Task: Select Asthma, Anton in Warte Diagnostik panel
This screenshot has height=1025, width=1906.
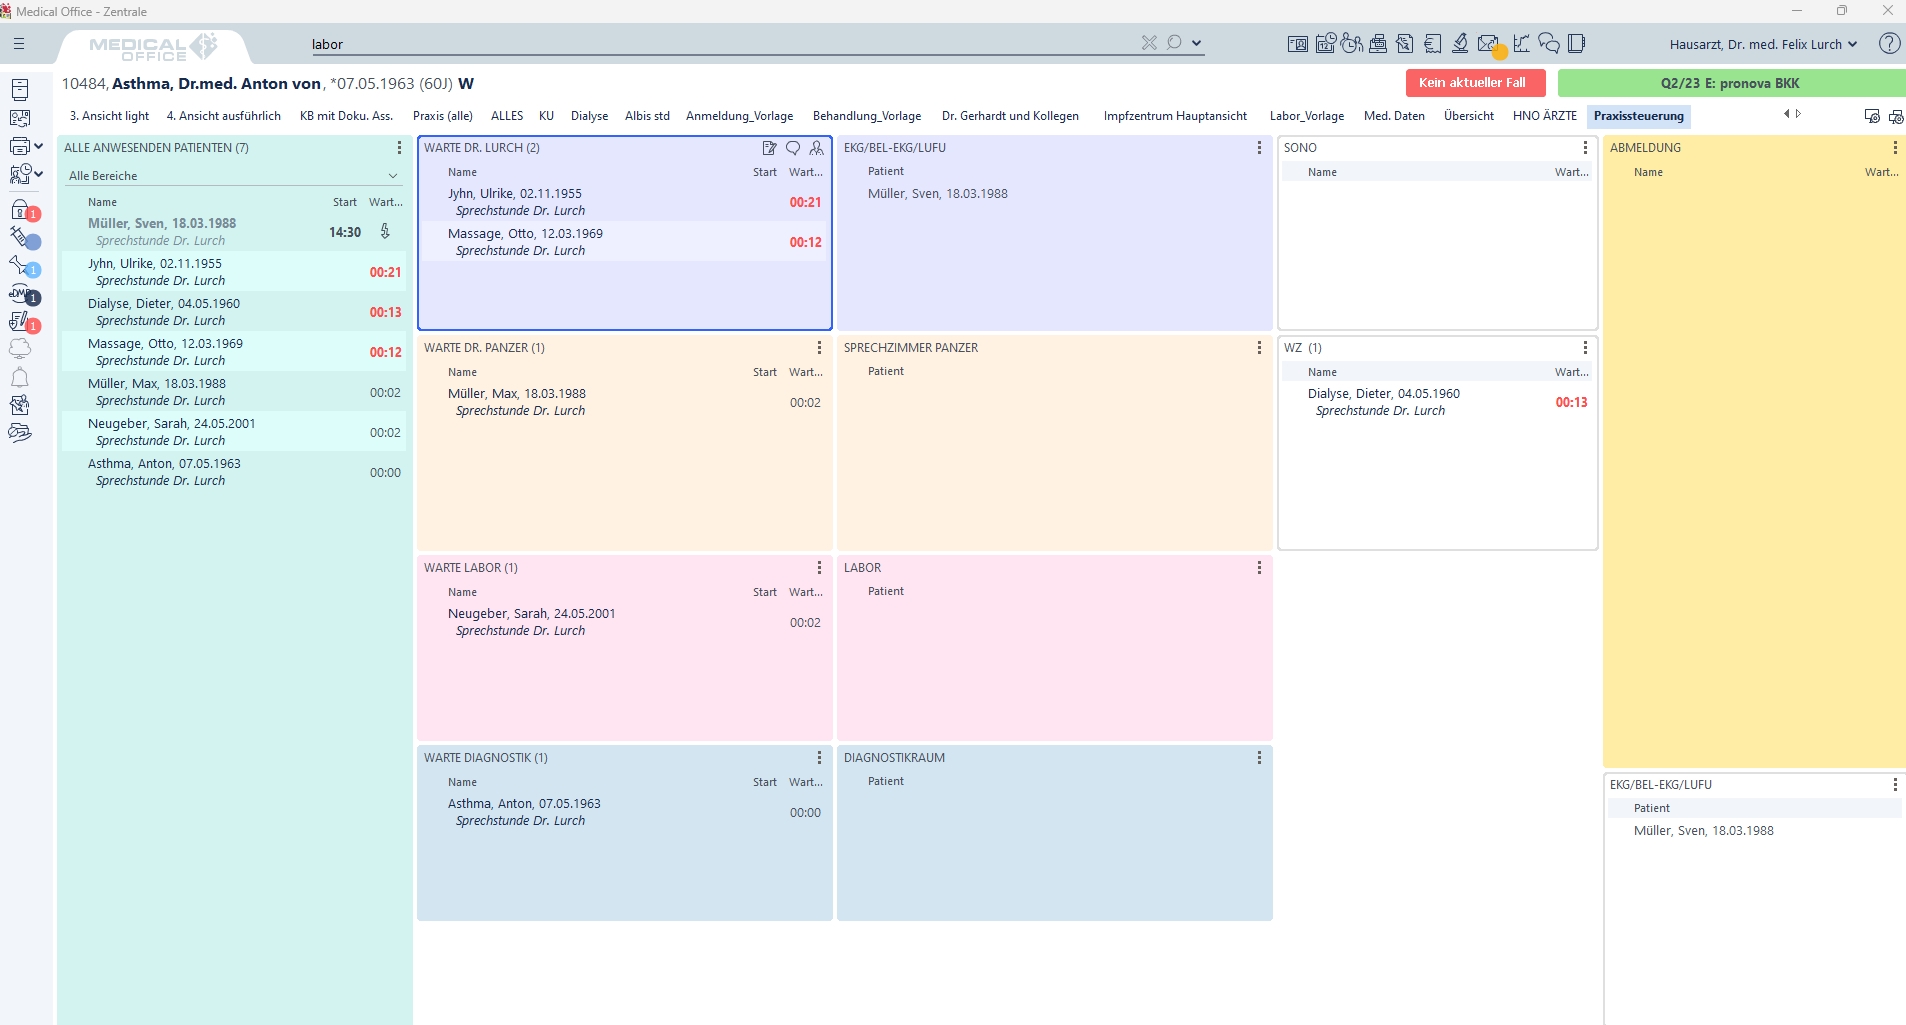Action: pos(625,812)
